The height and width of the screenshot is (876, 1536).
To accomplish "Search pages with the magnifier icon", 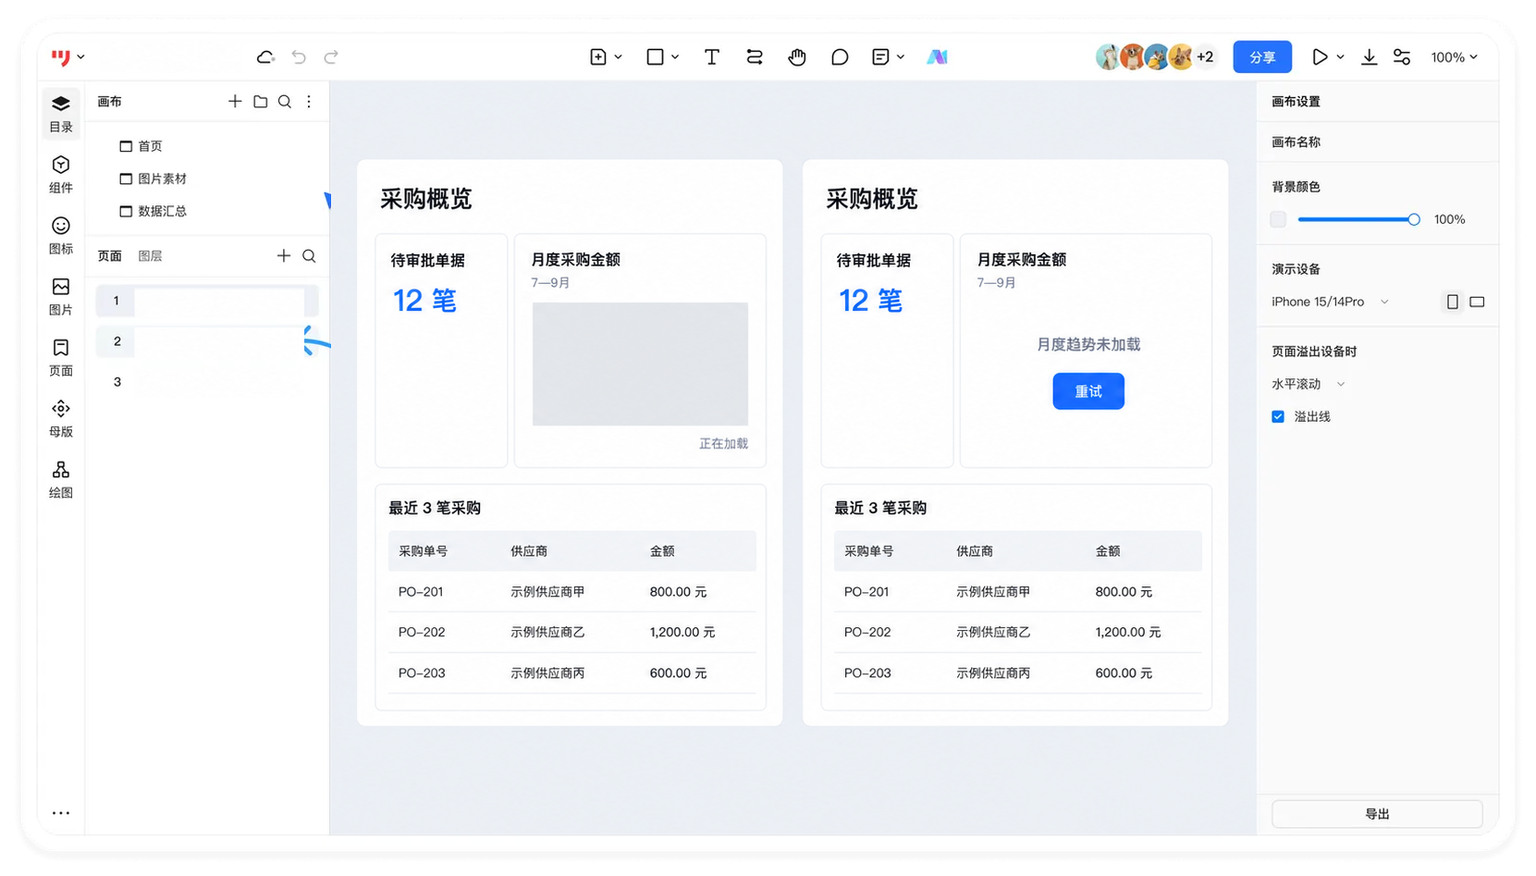I will (x=309, y=256).
